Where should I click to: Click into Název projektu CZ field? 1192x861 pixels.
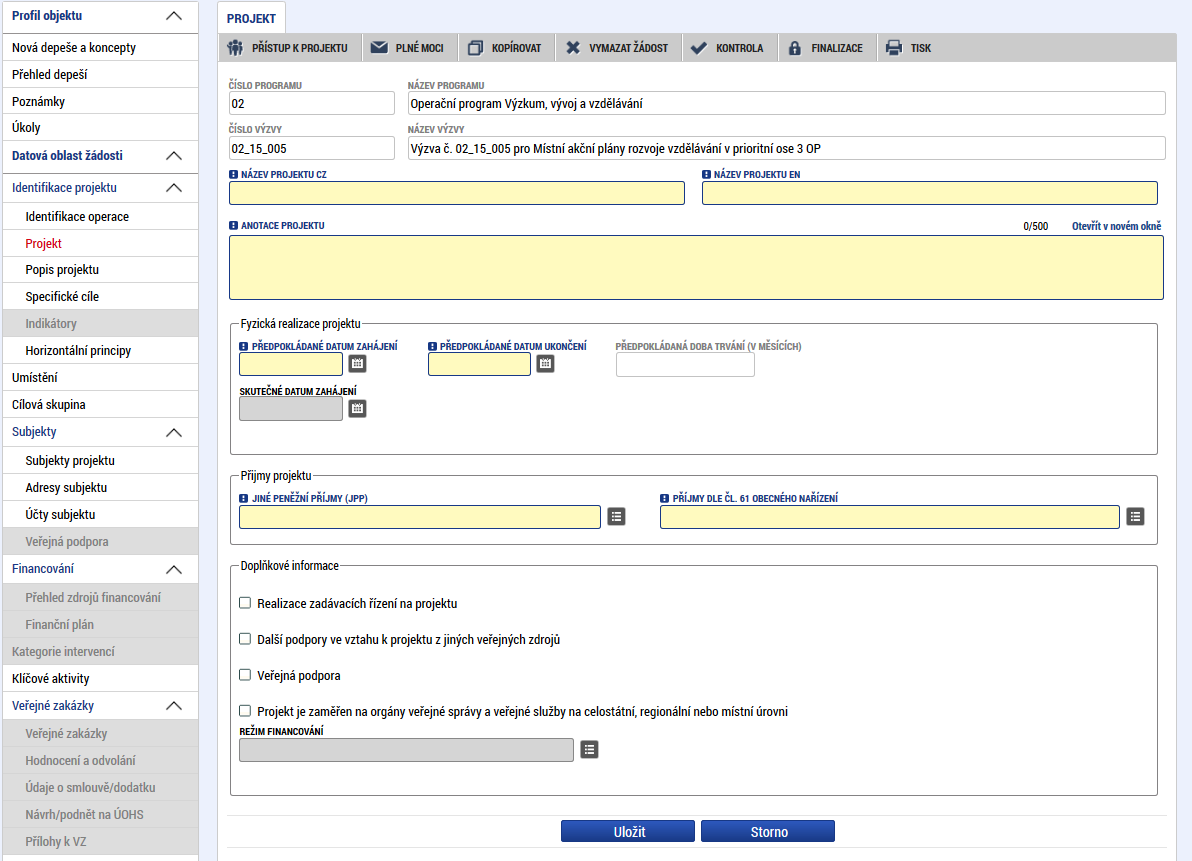pyautogui.click(x=457, y=193)
